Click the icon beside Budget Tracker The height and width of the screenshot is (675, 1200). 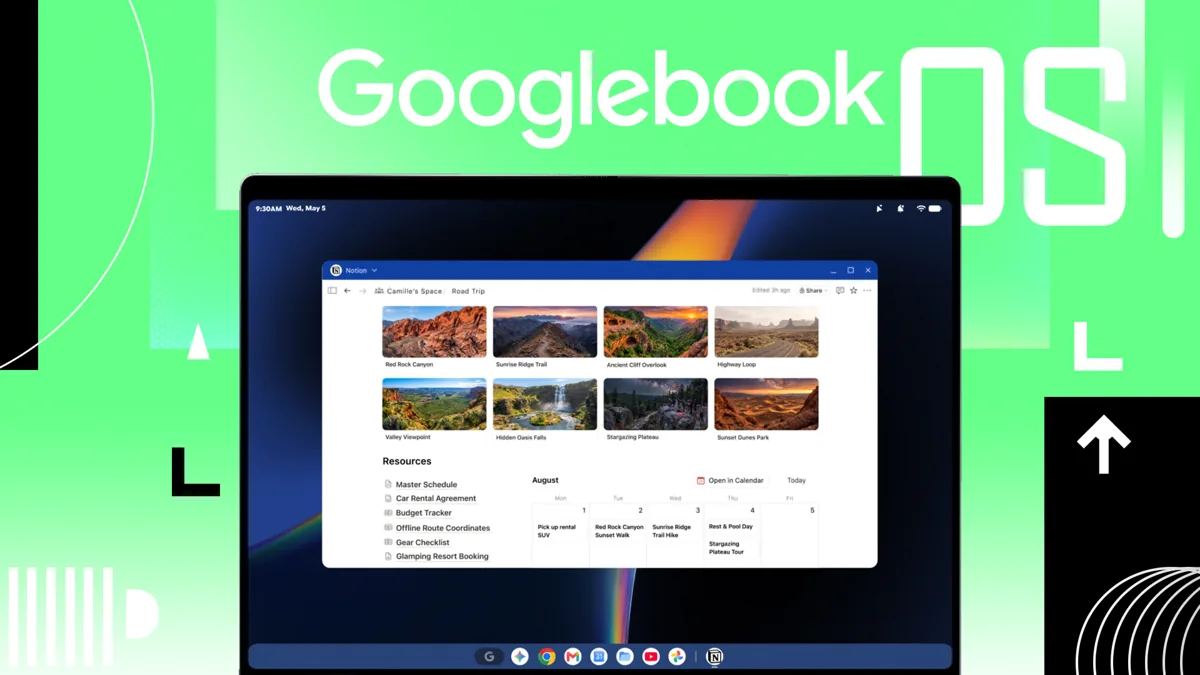point(388,513)
